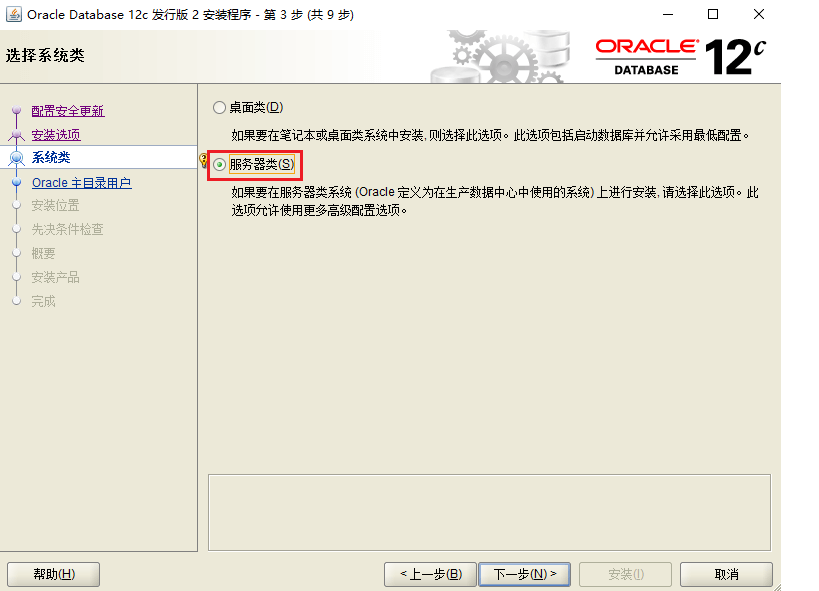Click the 概要 step label

43,253
